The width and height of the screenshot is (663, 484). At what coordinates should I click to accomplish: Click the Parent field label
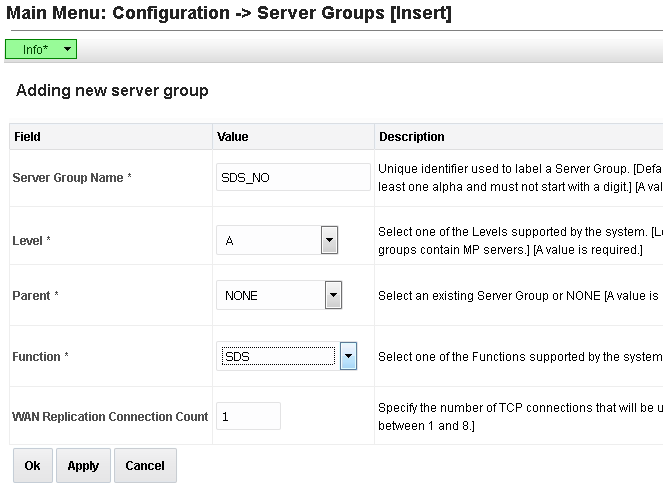pos(35,296)
